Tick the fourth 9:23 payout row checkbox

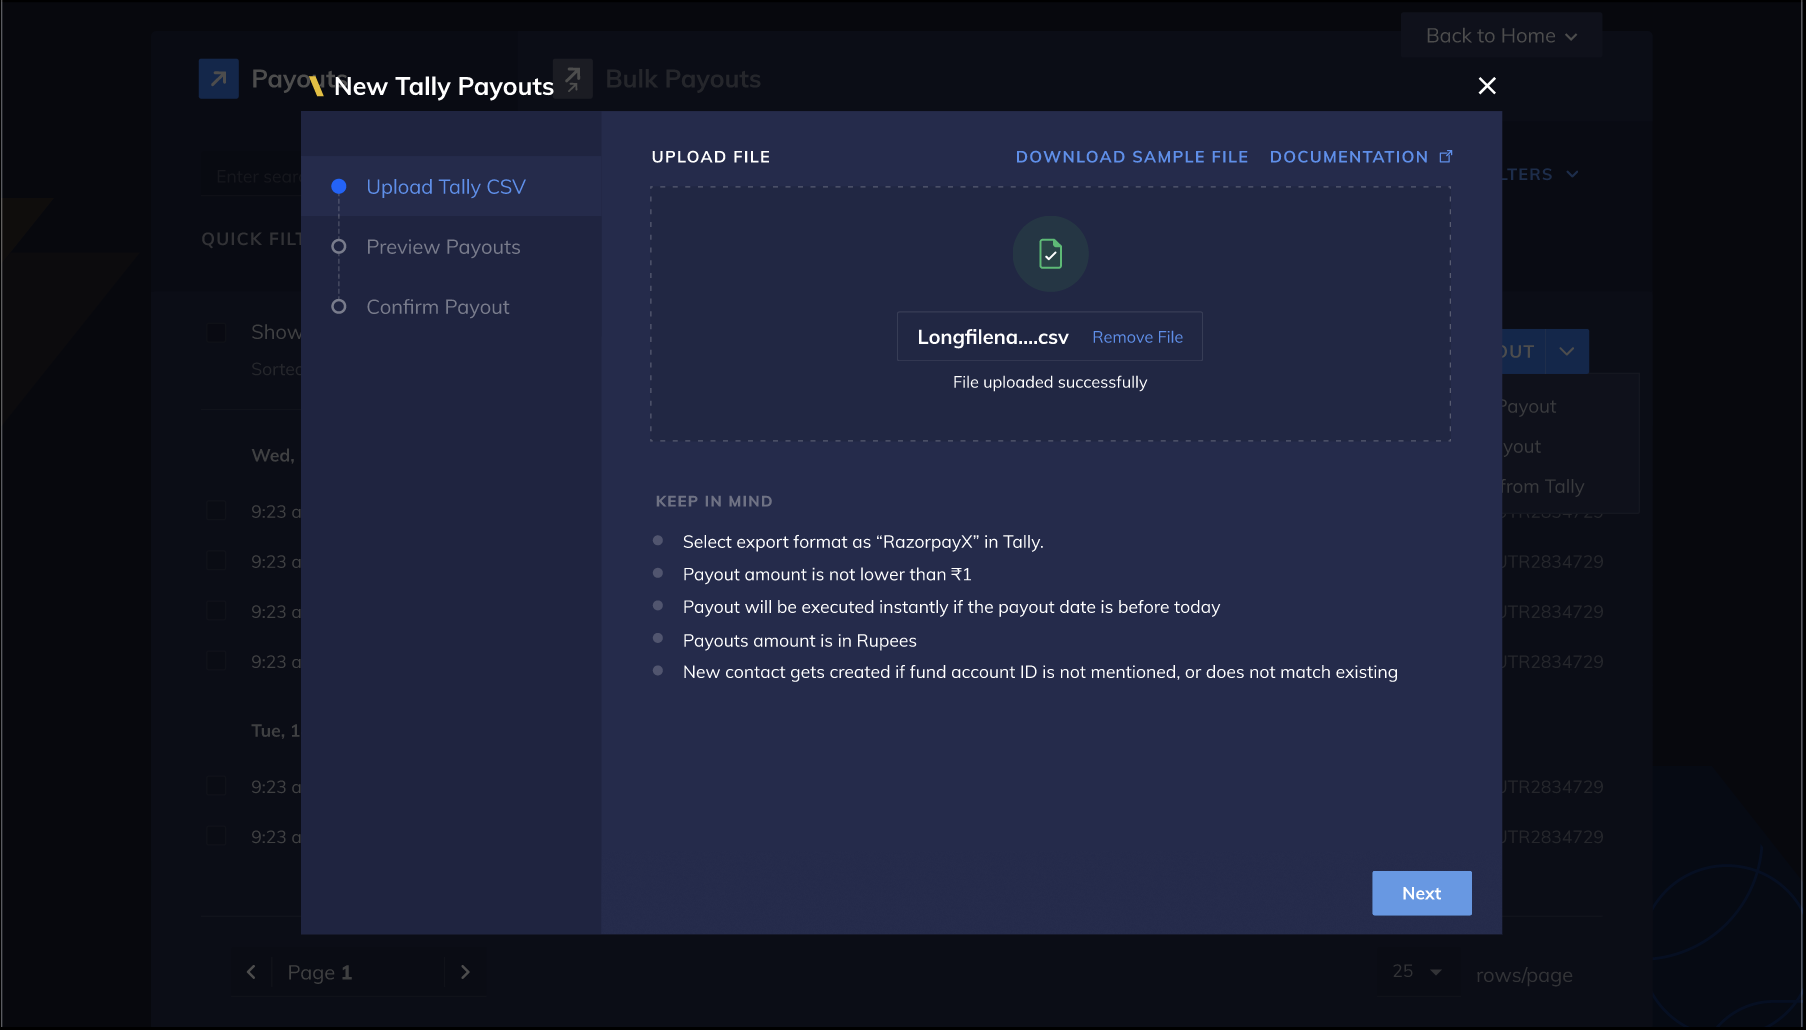pyautogui.click(x=216, y=661)
